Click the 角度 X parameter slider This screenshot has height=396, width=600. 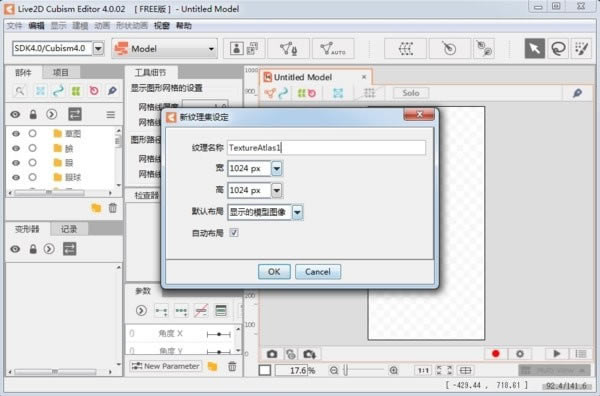[x=218, y=334]
